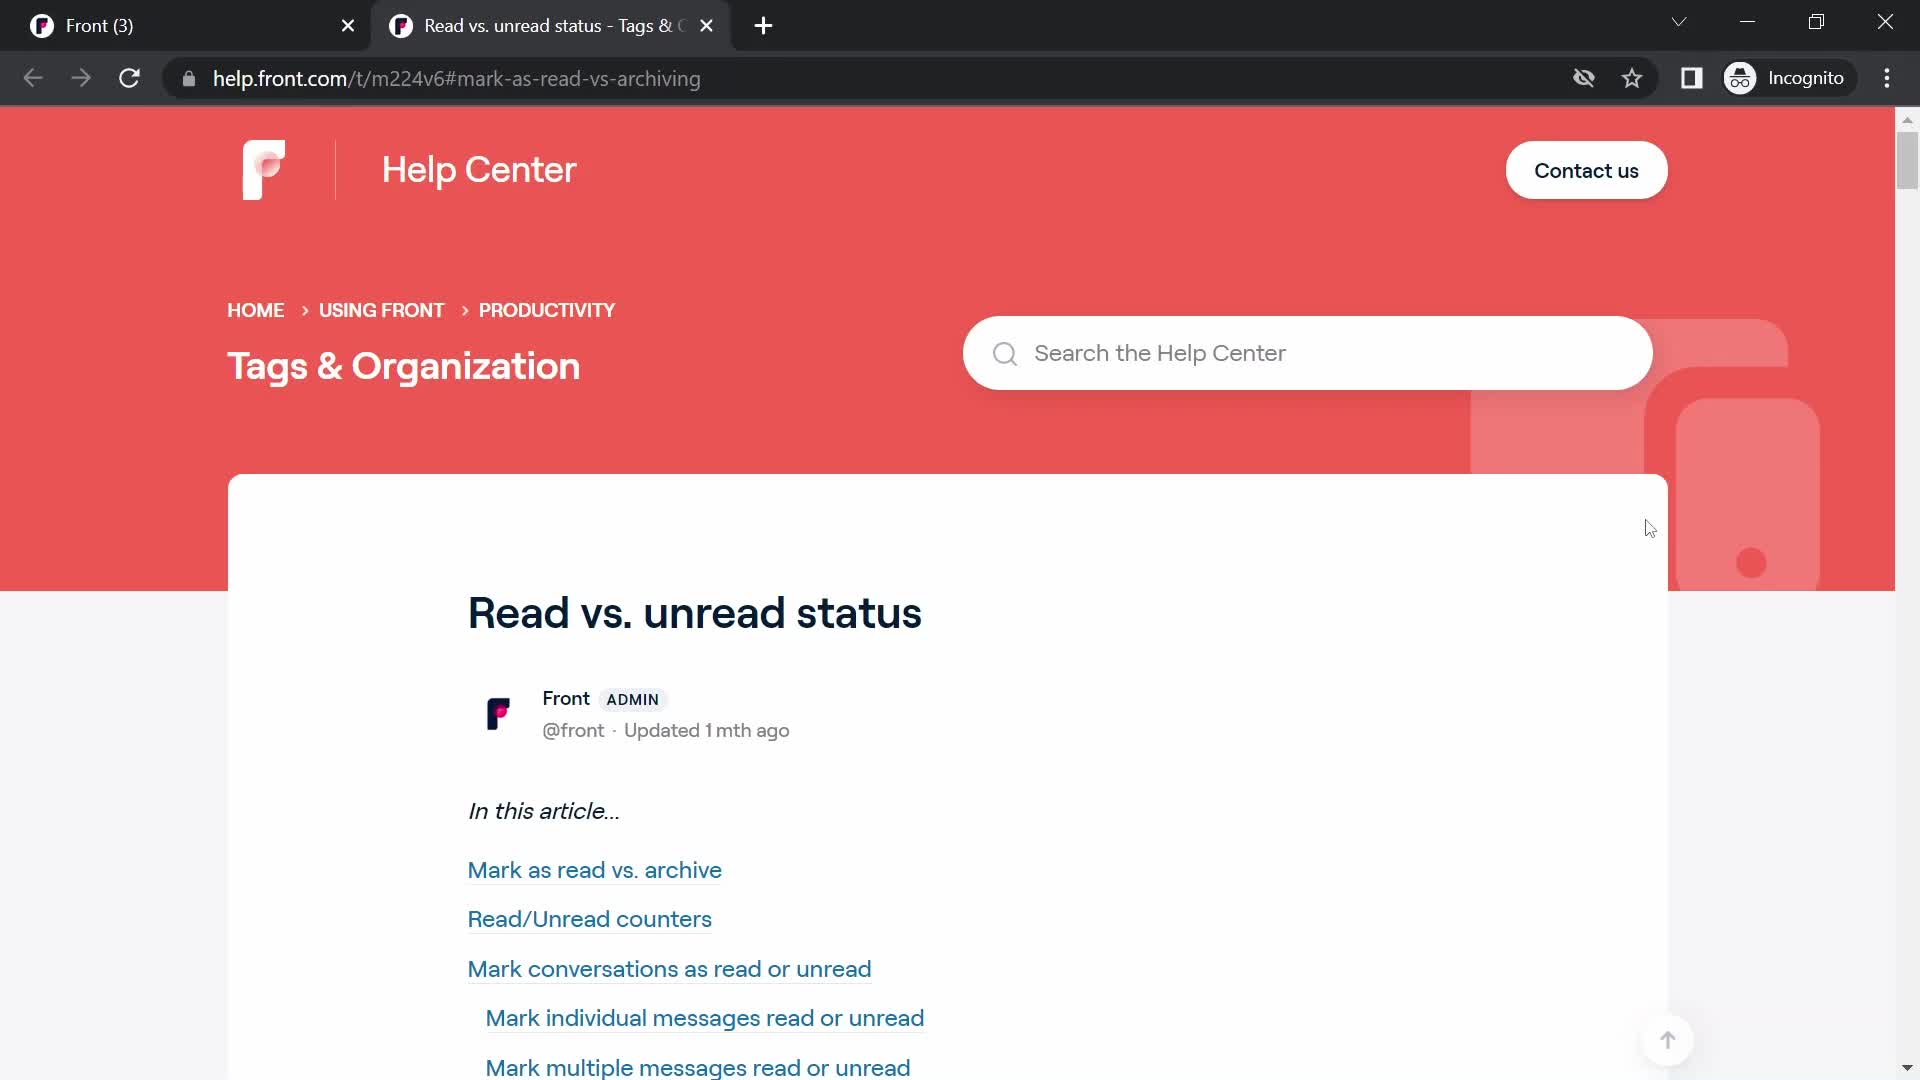Viewport: 1920px width, 1080px height.
Task: Click Read/Unread counters link
Action: [591, 919]
